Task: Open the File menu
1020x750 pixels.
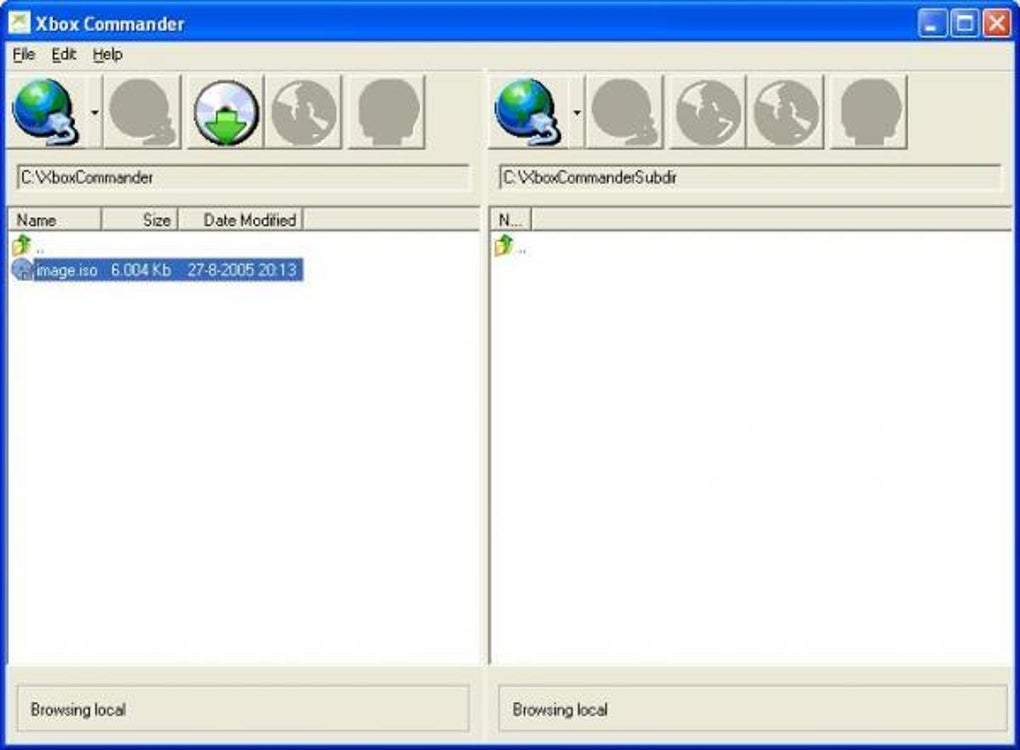Action: (x=23, y=55)
